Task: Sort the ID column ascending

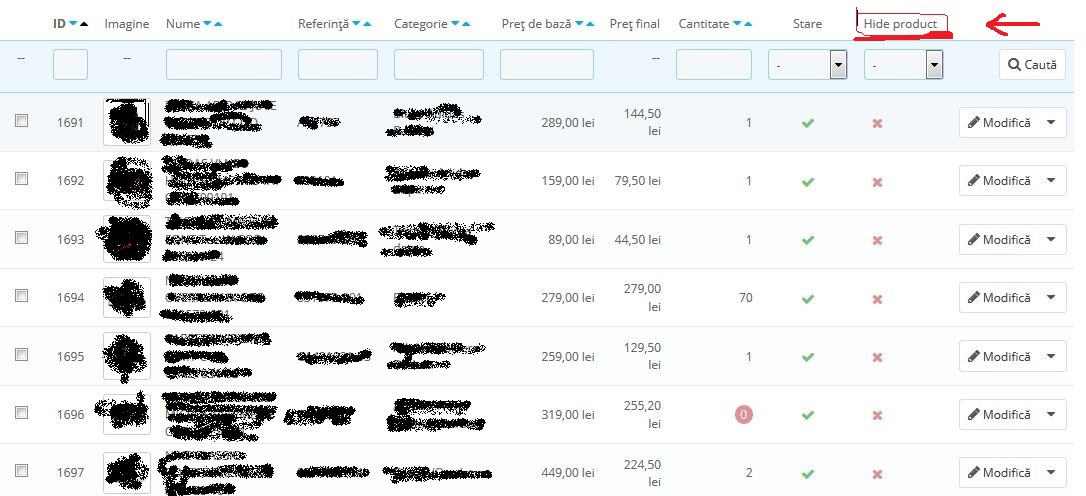Action: [84, 24]
